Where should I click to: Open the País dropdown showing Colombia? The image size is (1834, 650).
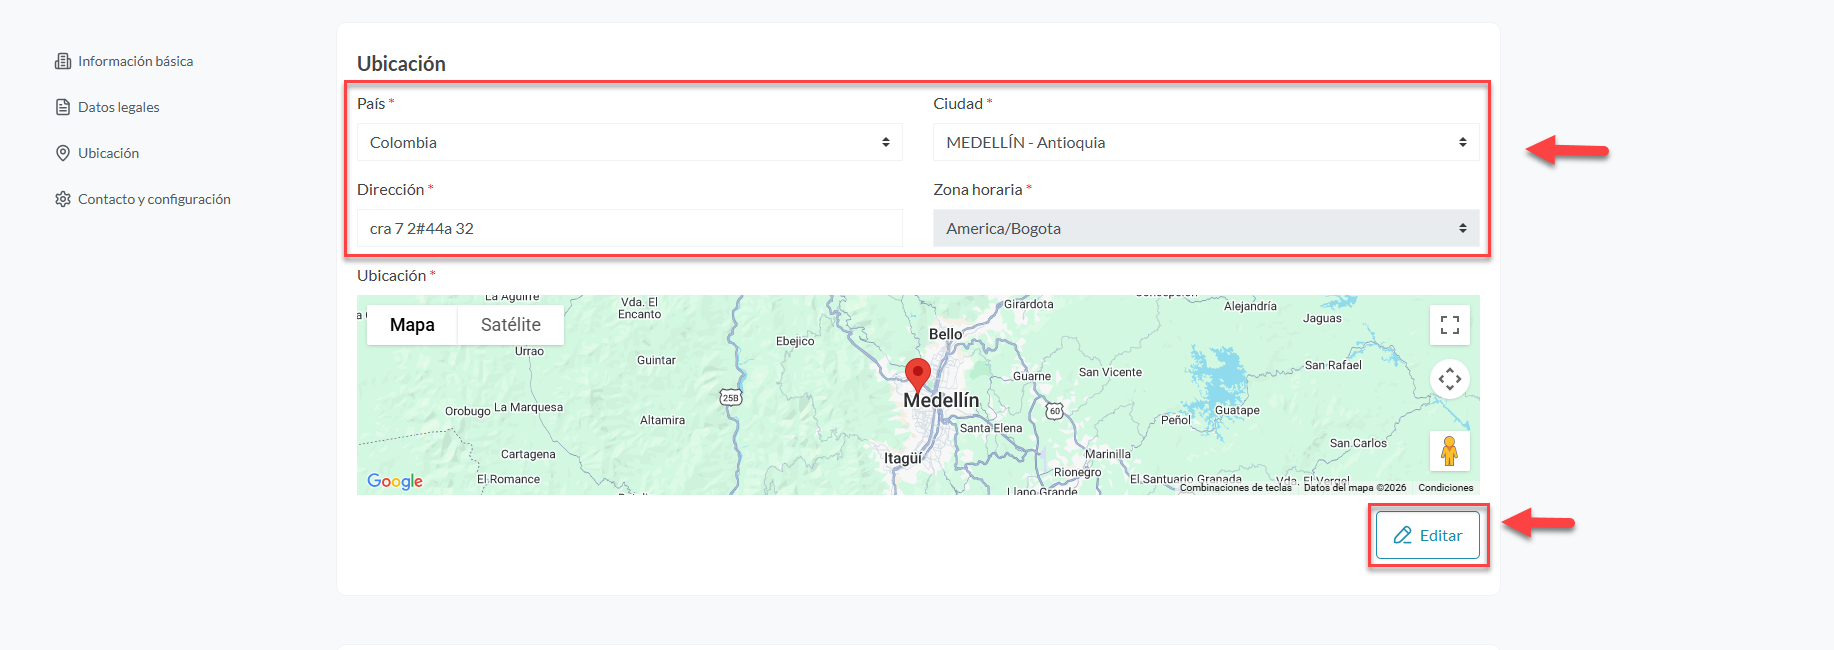tap(629, 142)
